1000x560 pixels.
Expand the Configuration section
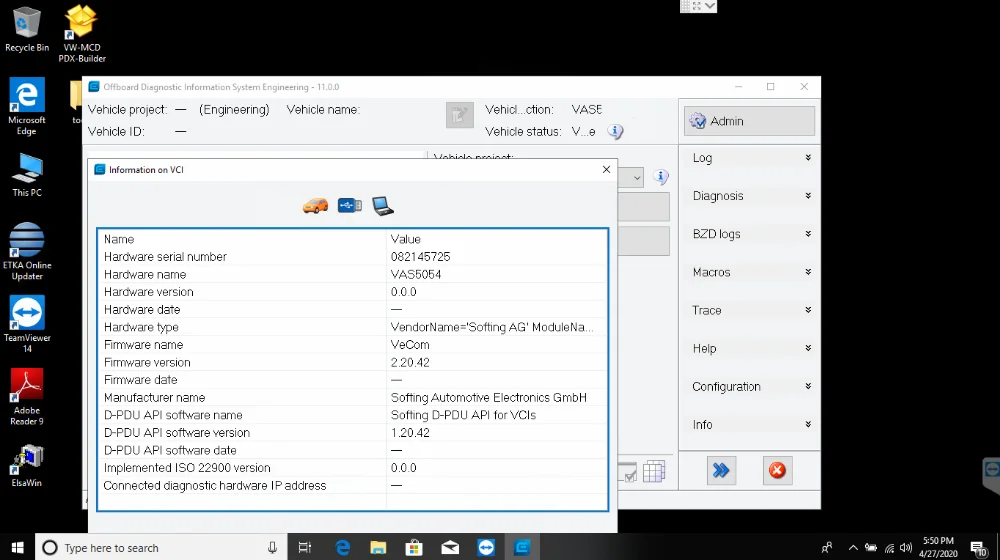pyautogui.click(x=749, y=387)
